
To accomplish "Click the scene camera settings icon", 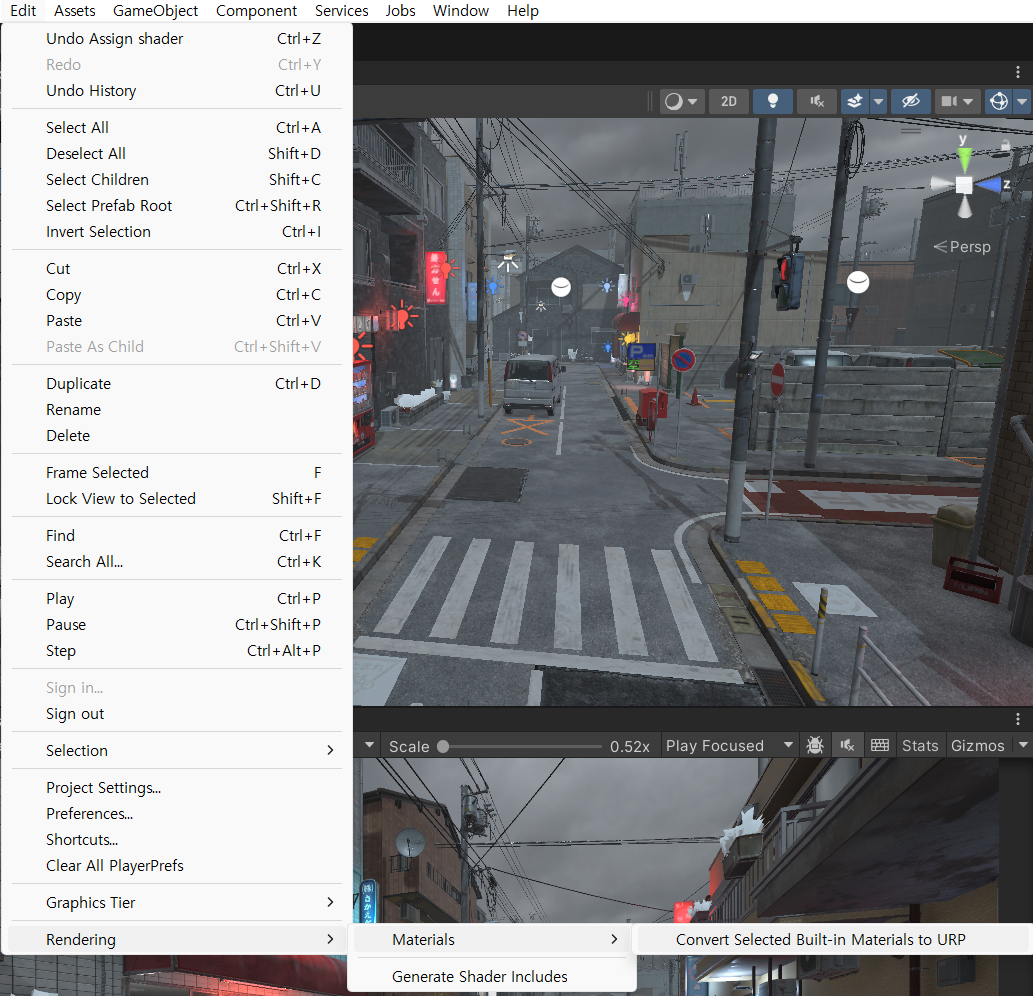I will pyautogui.click(x=949, y=101).
